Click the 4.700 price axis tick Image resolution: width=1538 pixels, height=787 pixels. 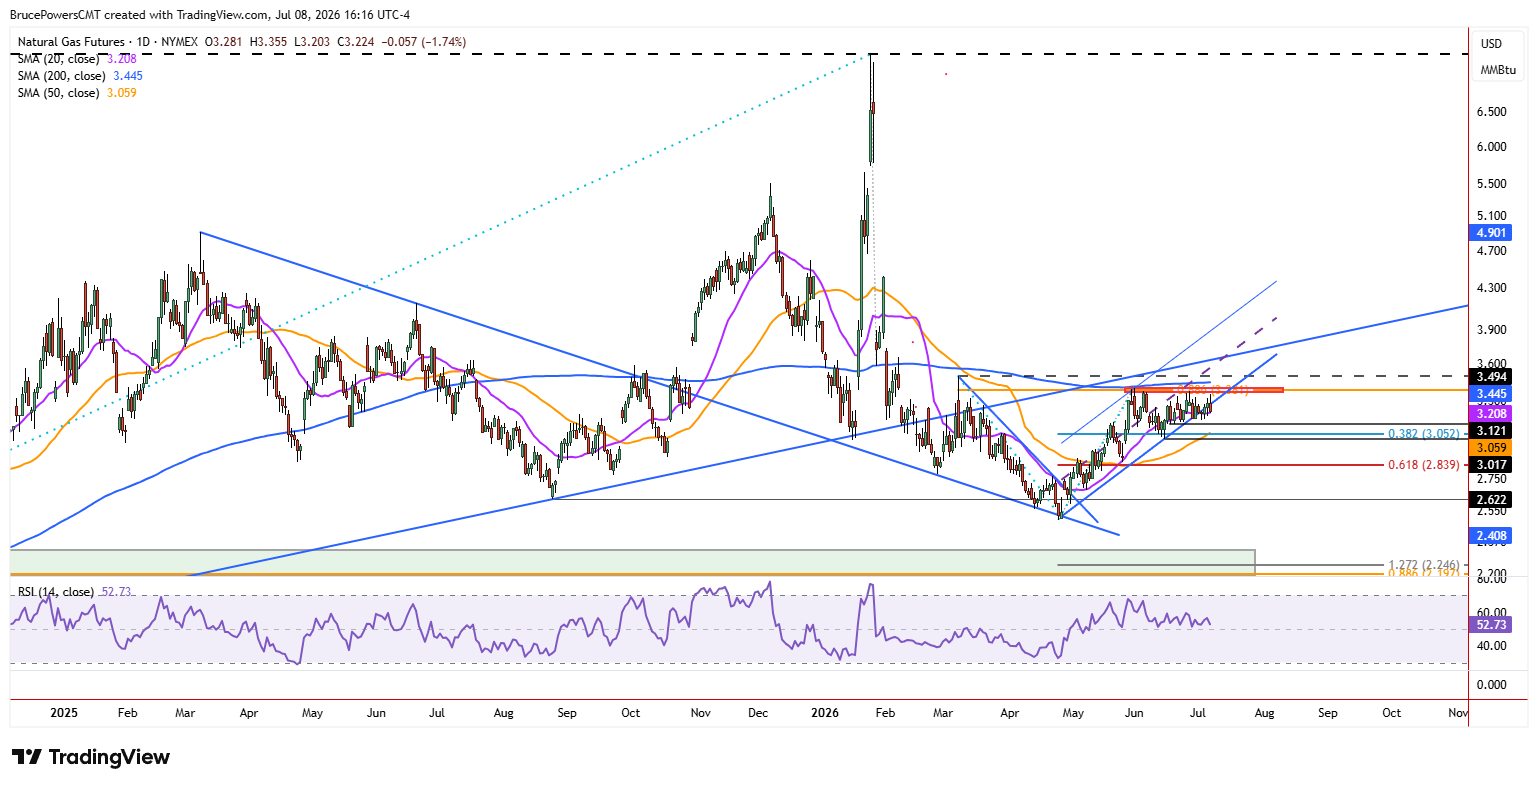point(1492,251)
